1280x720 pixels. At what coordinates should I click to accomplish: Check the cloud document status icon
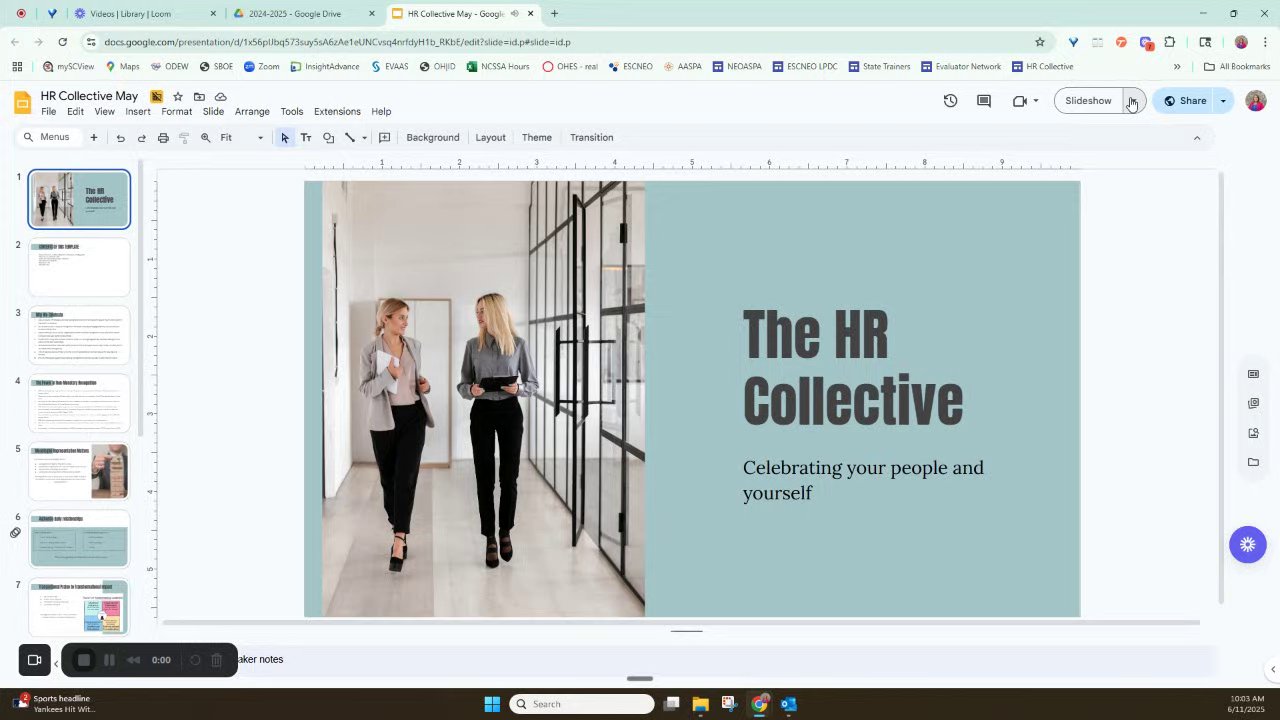tap(221, 96)
